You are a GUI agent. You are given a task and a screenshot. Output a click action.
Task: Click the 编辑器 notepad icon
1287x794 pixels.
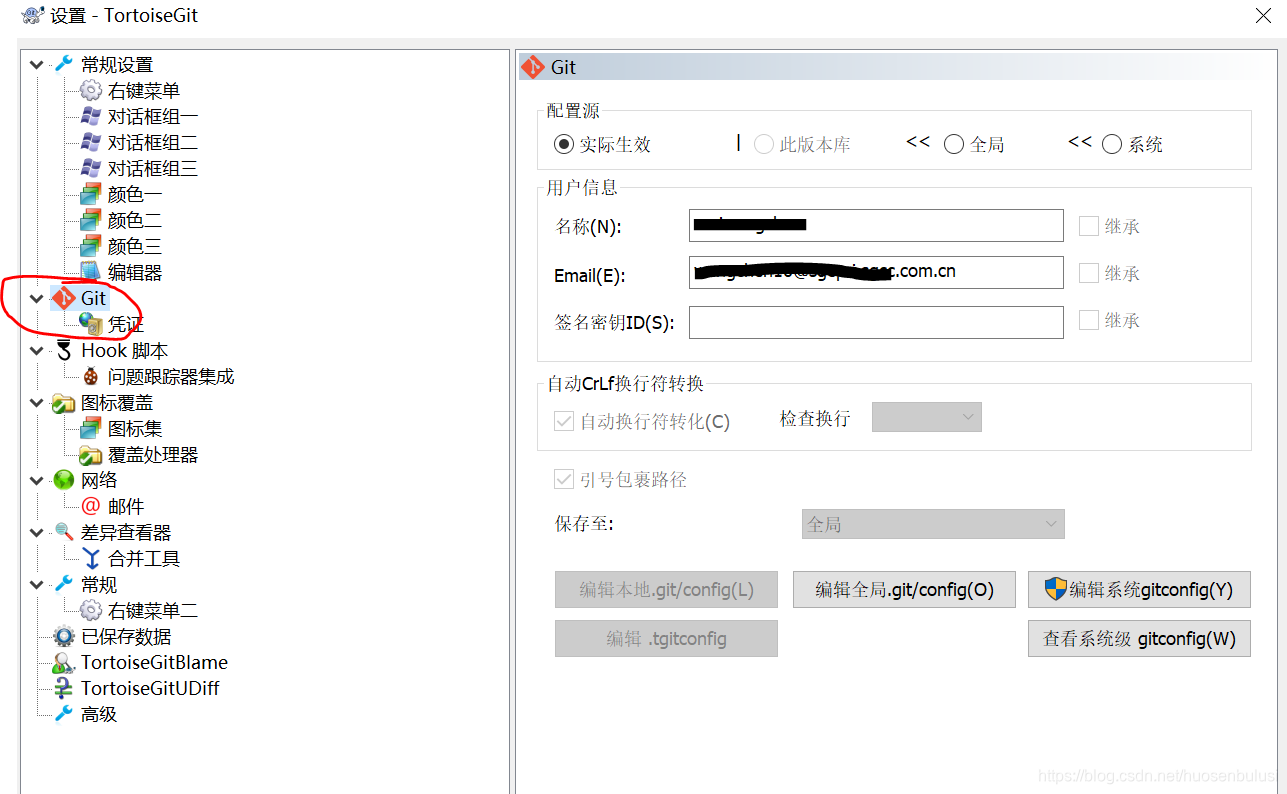pos(91,272)
